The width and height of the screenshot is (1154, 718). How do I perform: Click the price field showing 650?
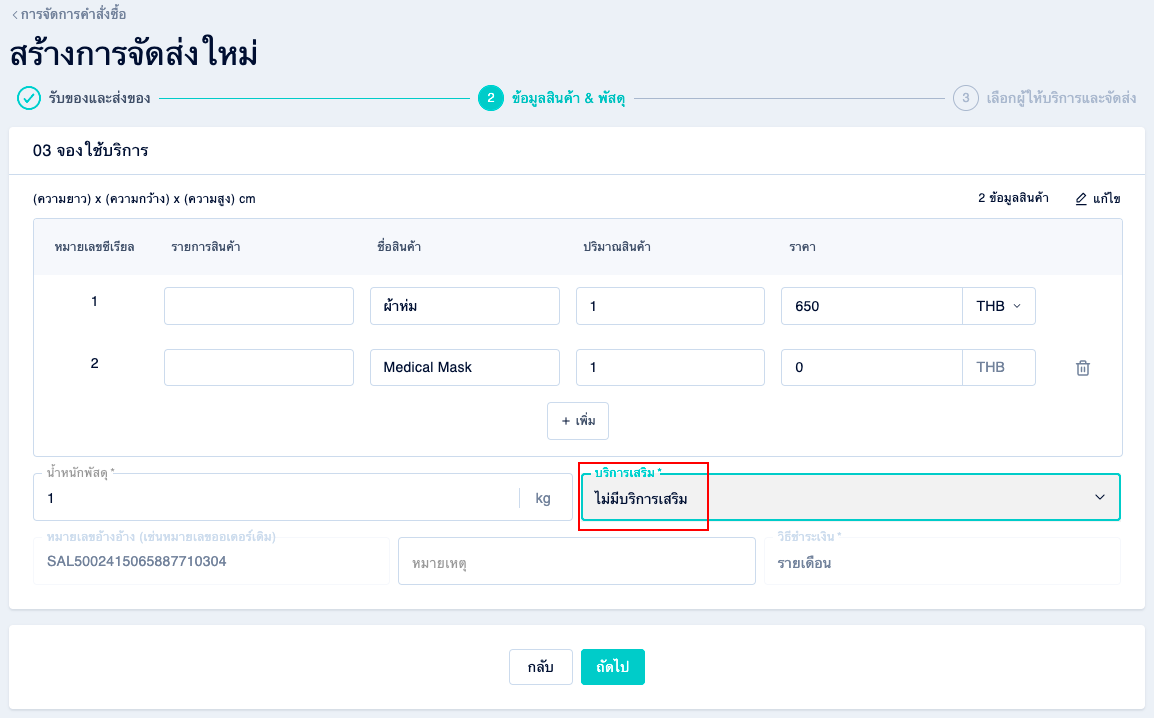point(871,306)
